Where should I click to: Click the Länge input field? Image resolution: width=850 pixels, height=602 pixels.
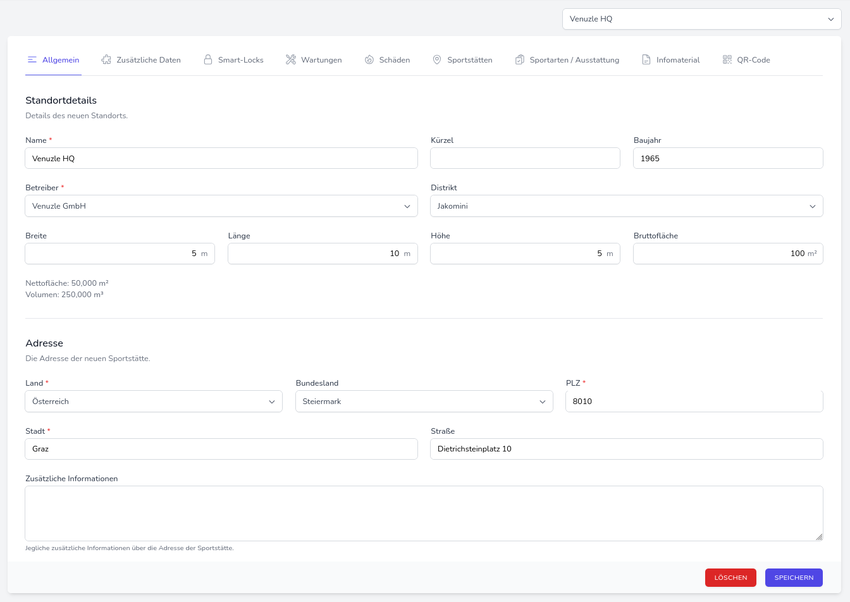pos(323,254)
